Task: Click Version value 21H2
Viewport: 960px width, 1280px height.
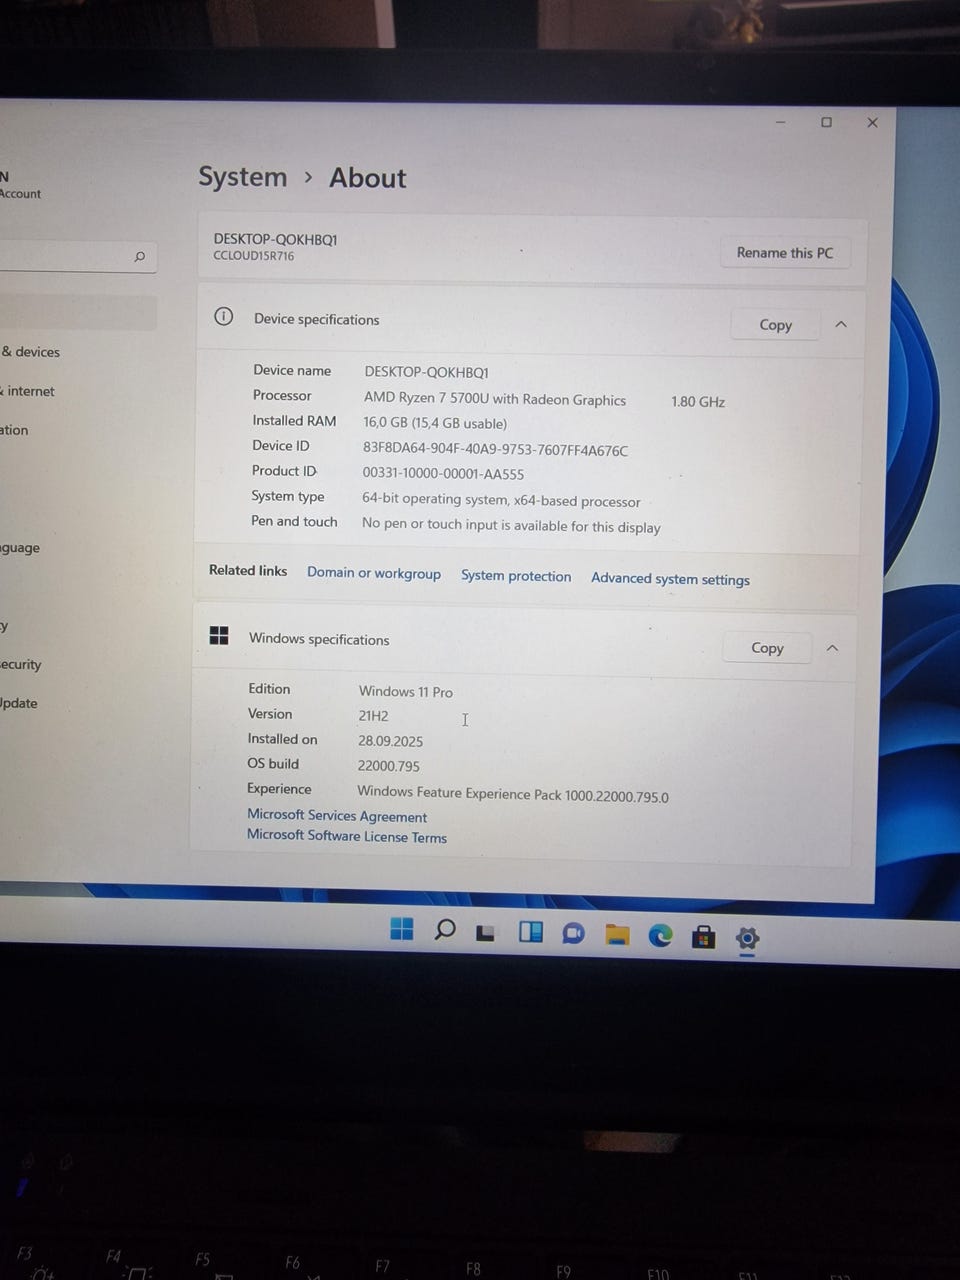Action: (373, 716)
